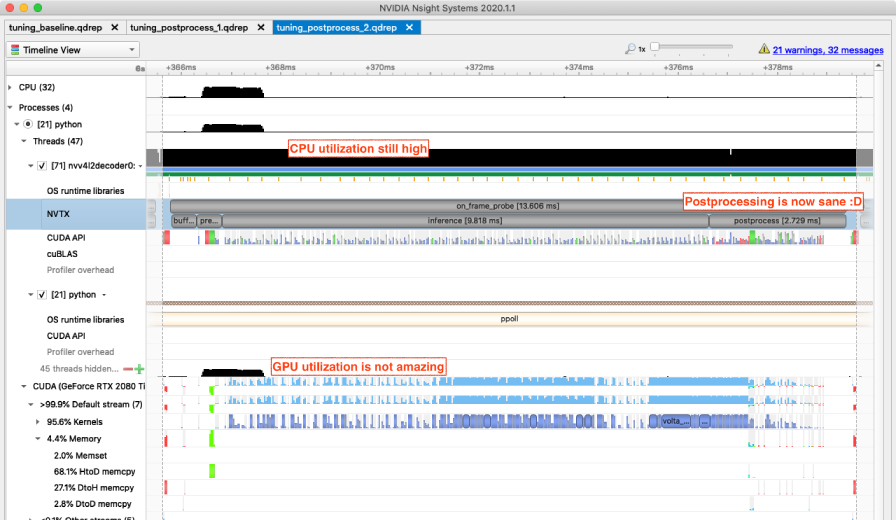Screen dimensions: 896x520
Task: Select the tuning_postprocess_2.qdrep tab
Action: coord(337,27)
